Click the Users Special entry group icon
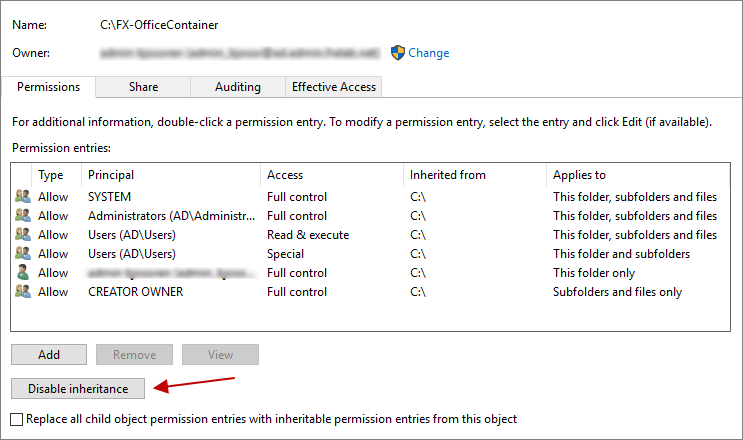Screen dimensions: 743x440 23,254
